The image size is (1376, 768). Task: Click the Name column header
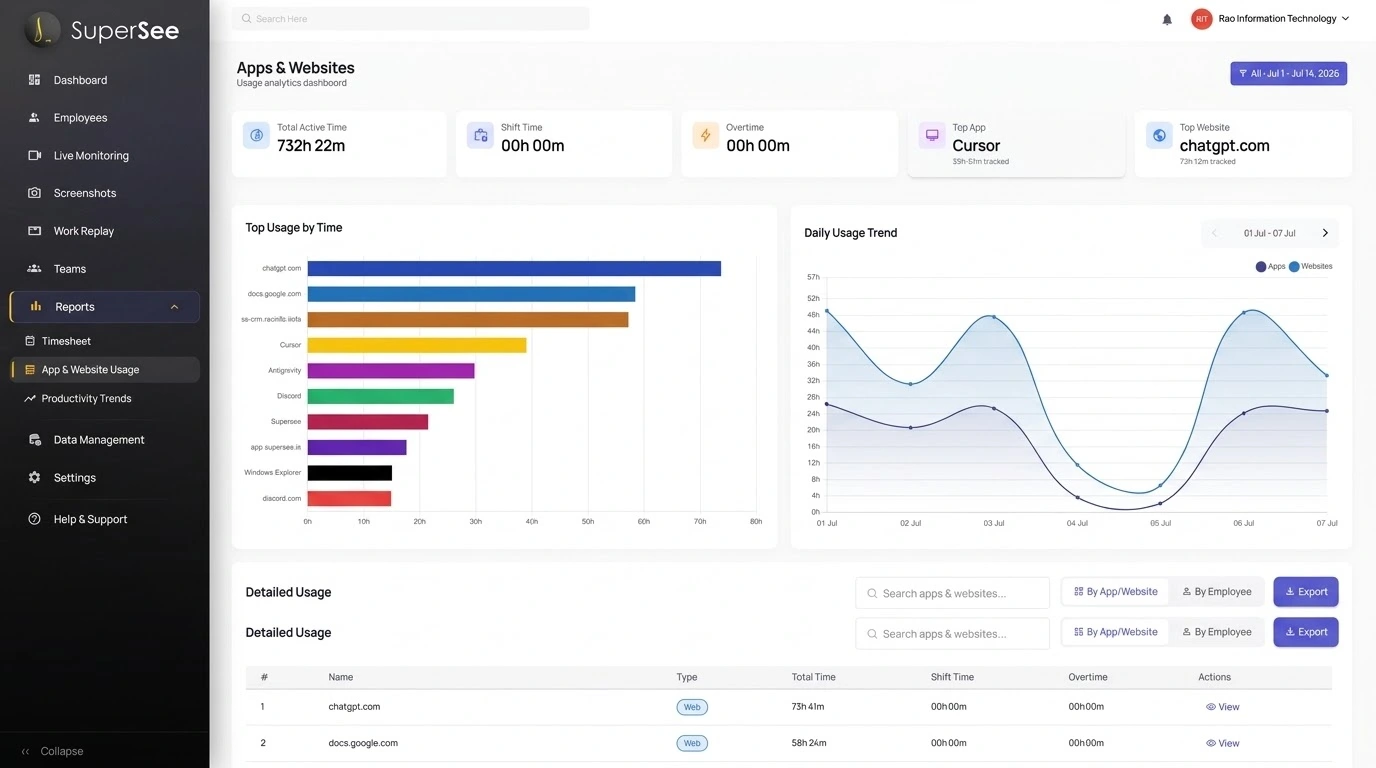point(341,677)
